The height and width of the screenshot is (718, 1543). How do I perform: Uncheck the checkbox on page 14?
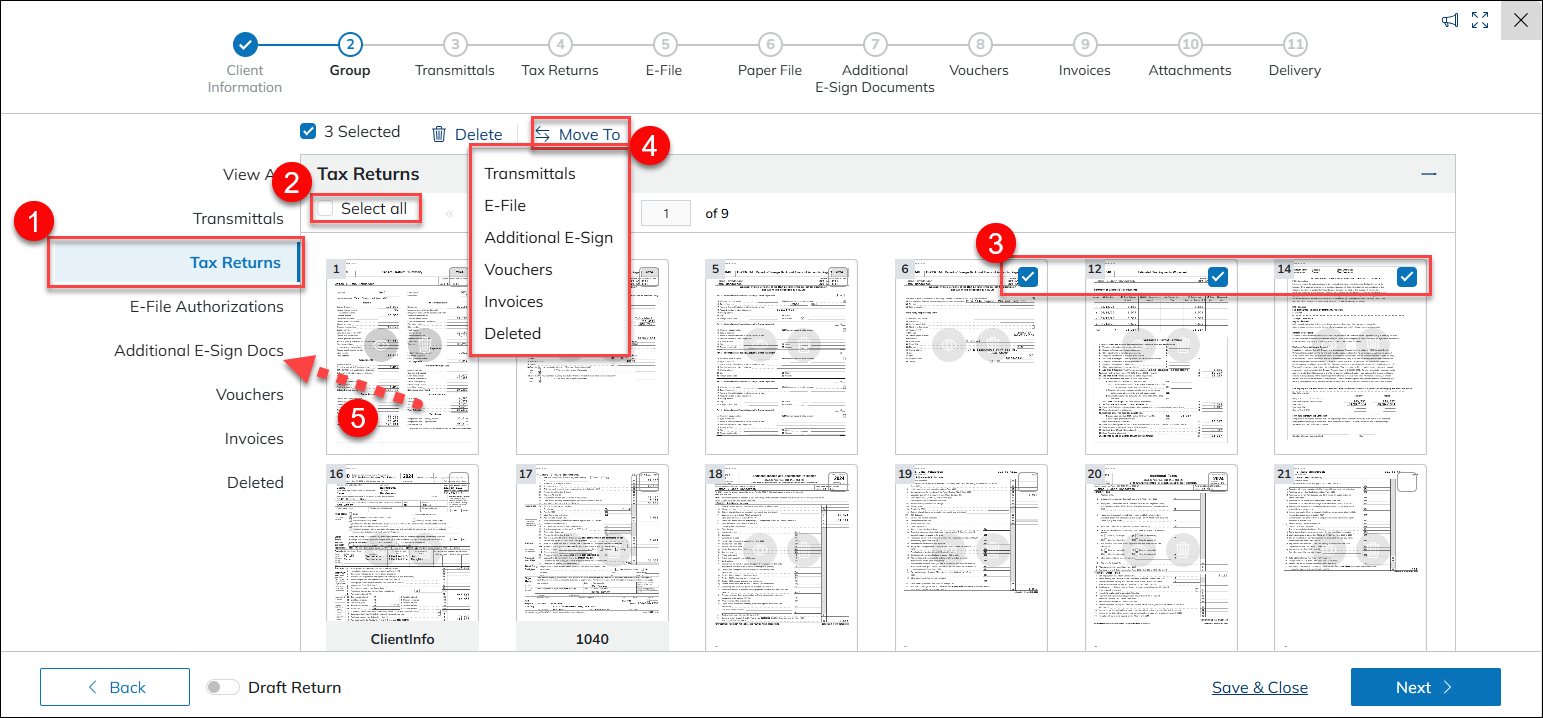pos(1406,277)
